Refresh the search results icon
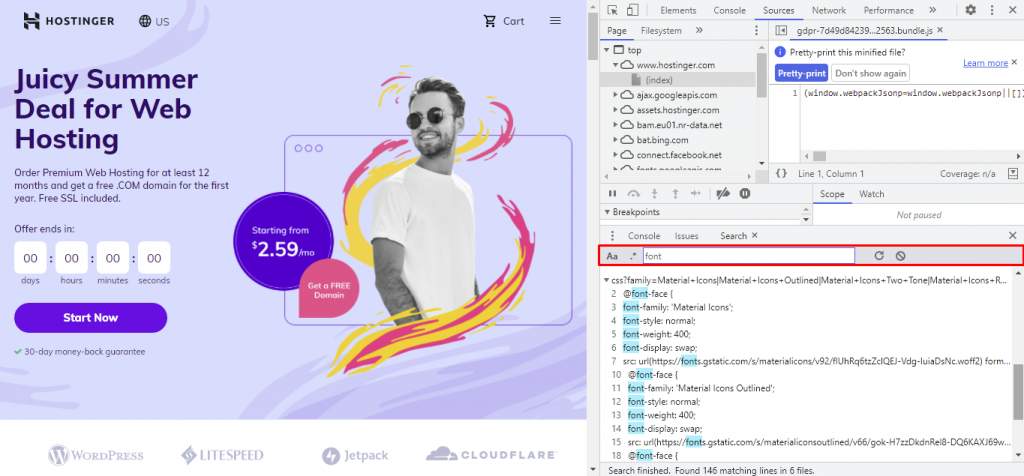Image resolution: width=1024 pixels, height=476 pixels. click(879, 256)
